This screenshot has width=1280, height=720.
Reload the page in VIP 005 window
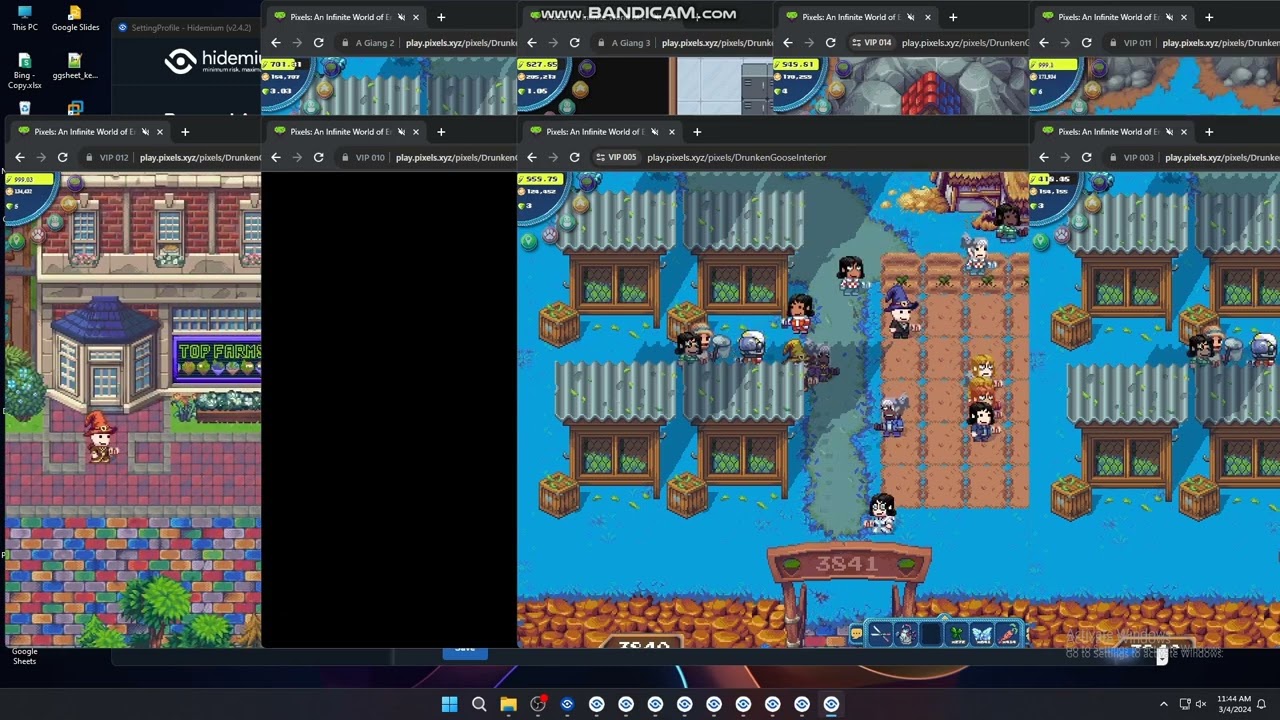click(x=574, y=157)
